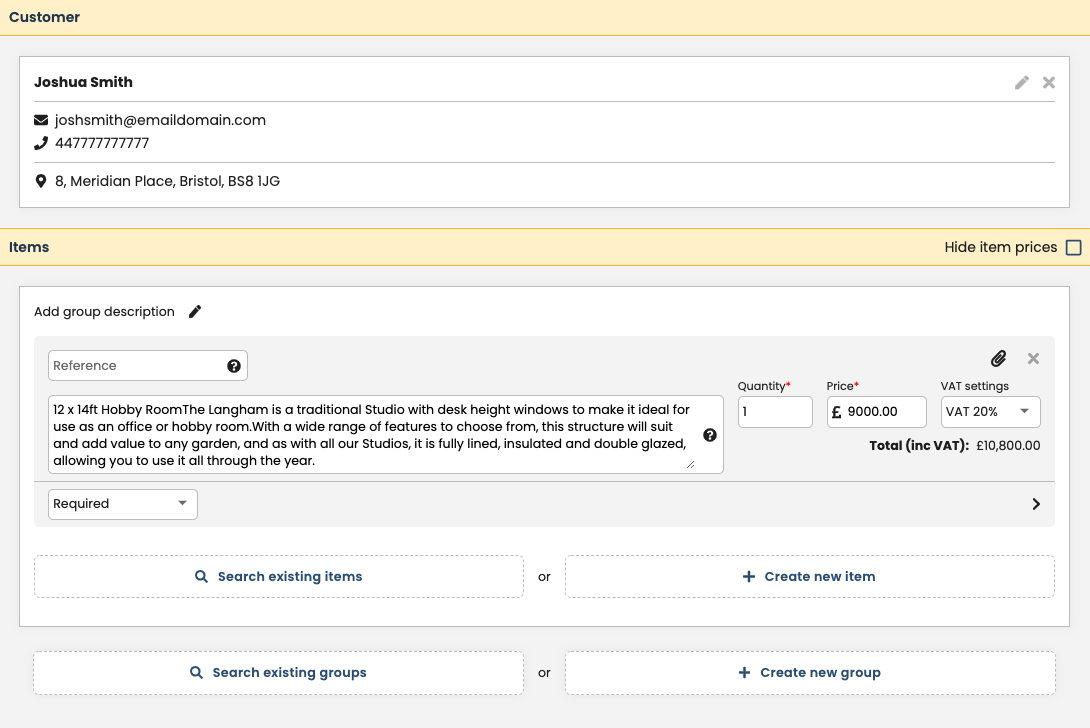
Task: Click into the Quantity field
Action: click(775, 412)
